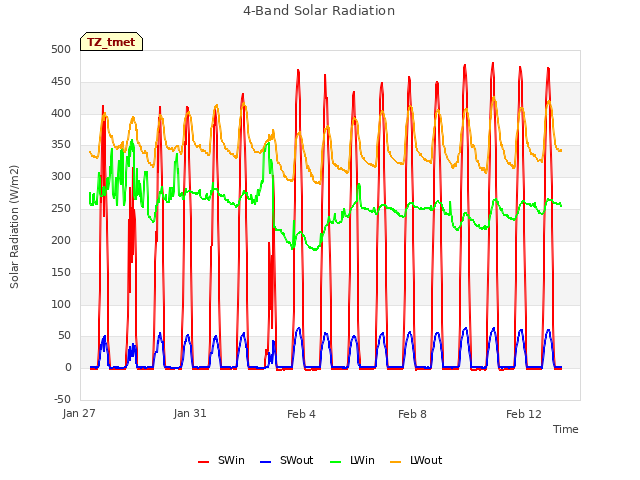Viewport: 640px width, 480px height.
Task: Toggle the LWout legend entry
Action: tap(416, 460)
